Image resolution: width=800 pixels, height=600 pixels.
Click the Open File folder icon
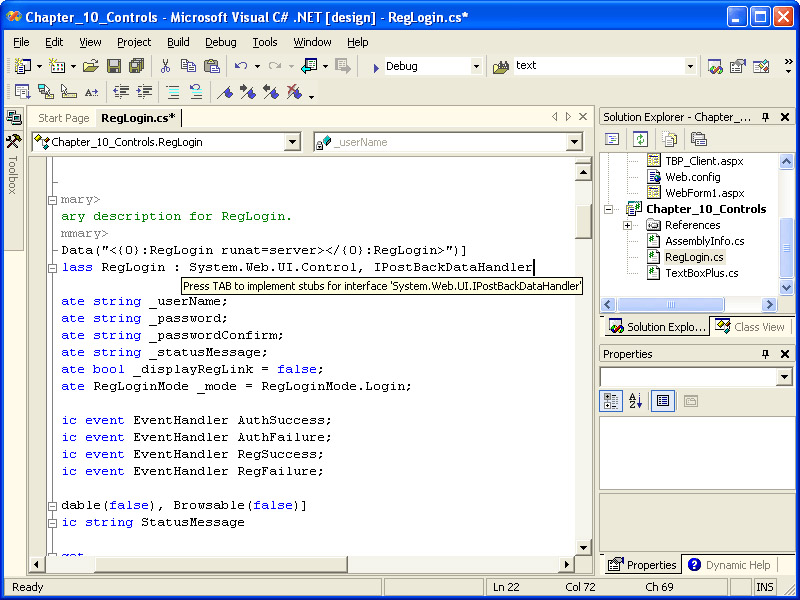point(90,66)
